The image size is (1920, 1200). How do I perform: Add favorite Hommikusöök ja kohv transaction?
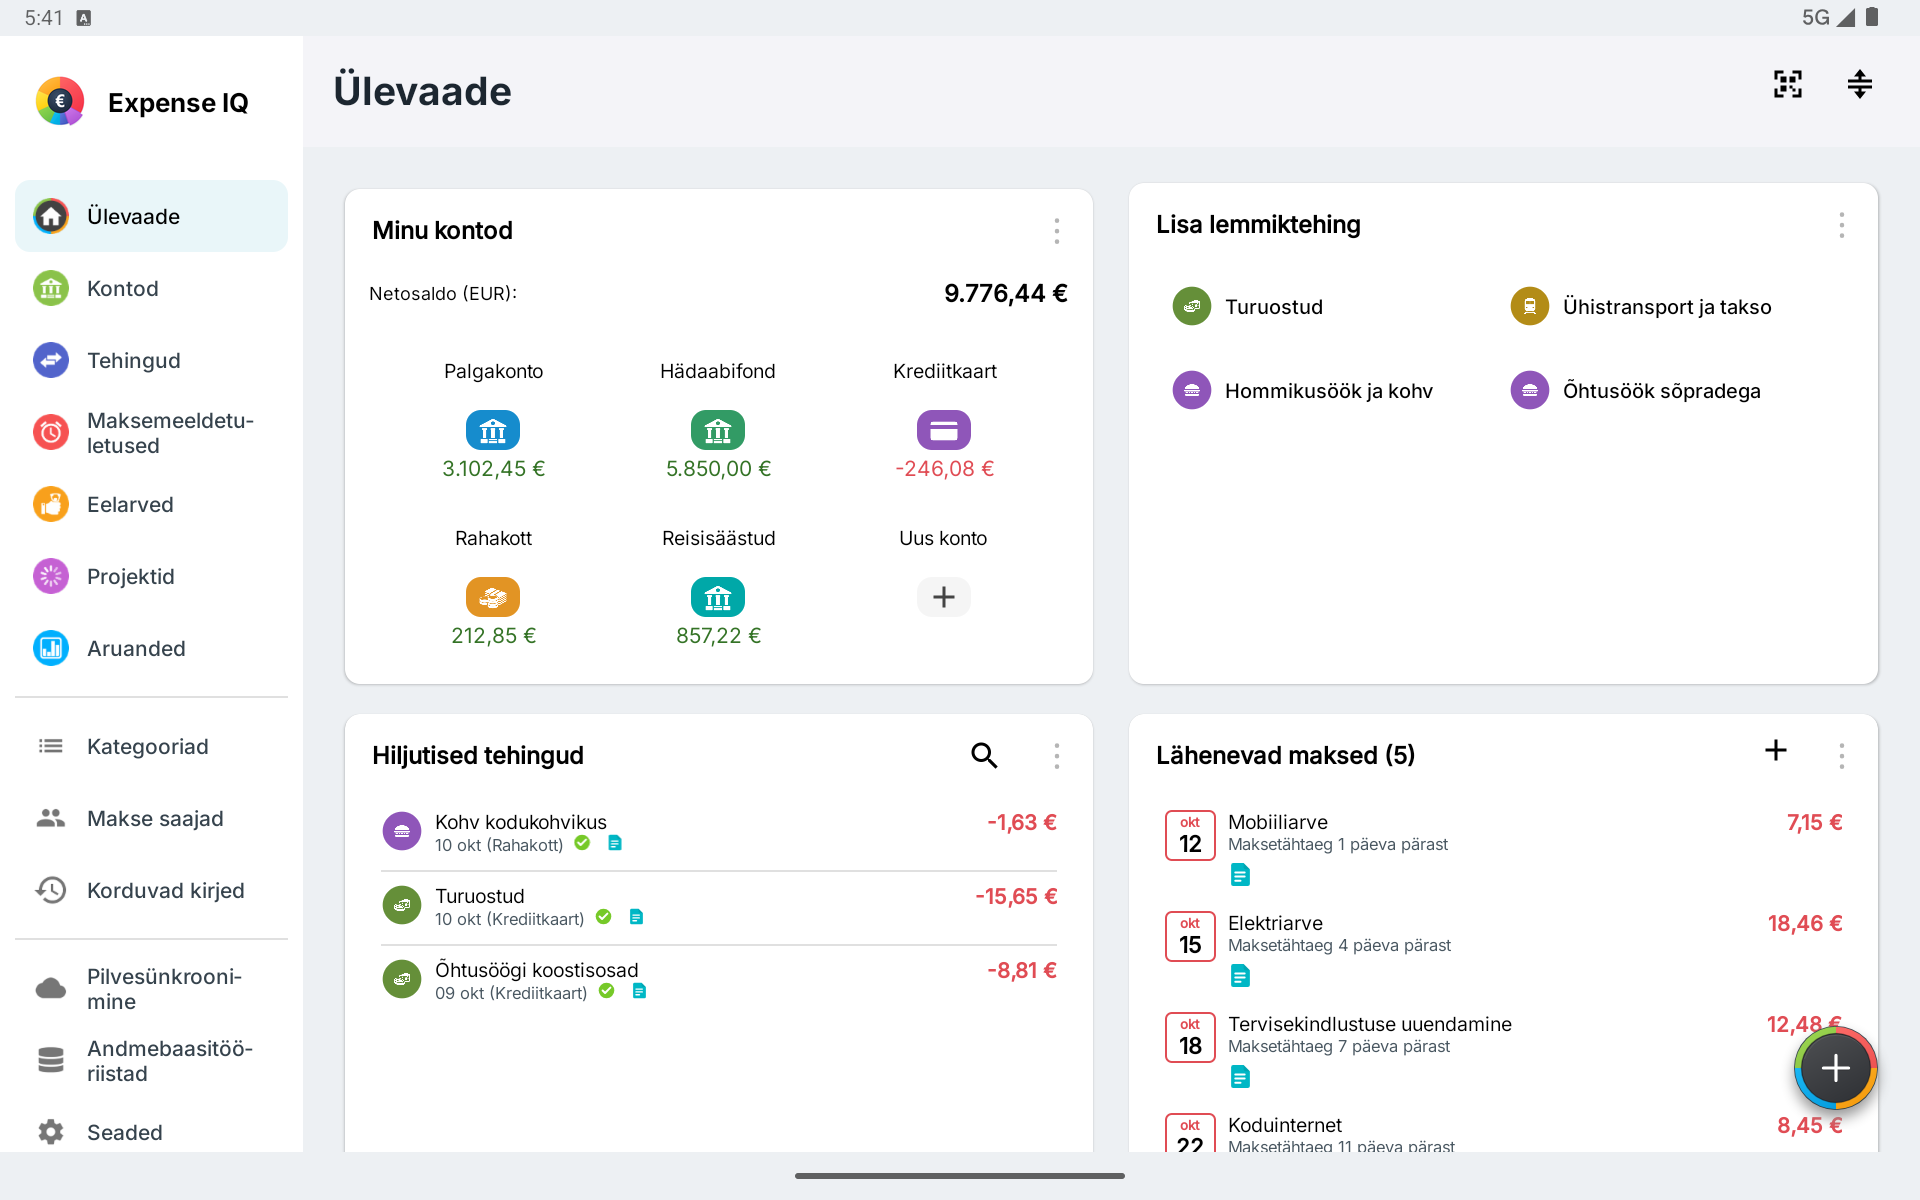pyautogui.click(x=1303, y=390)
